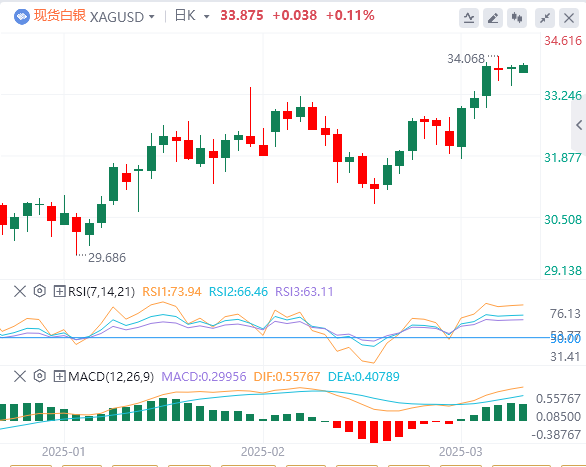This screenshot has height=467, width=586.
Task: Click the largest red MACD histogram bar
Action: pyautogui.click(x=374, y=432)
